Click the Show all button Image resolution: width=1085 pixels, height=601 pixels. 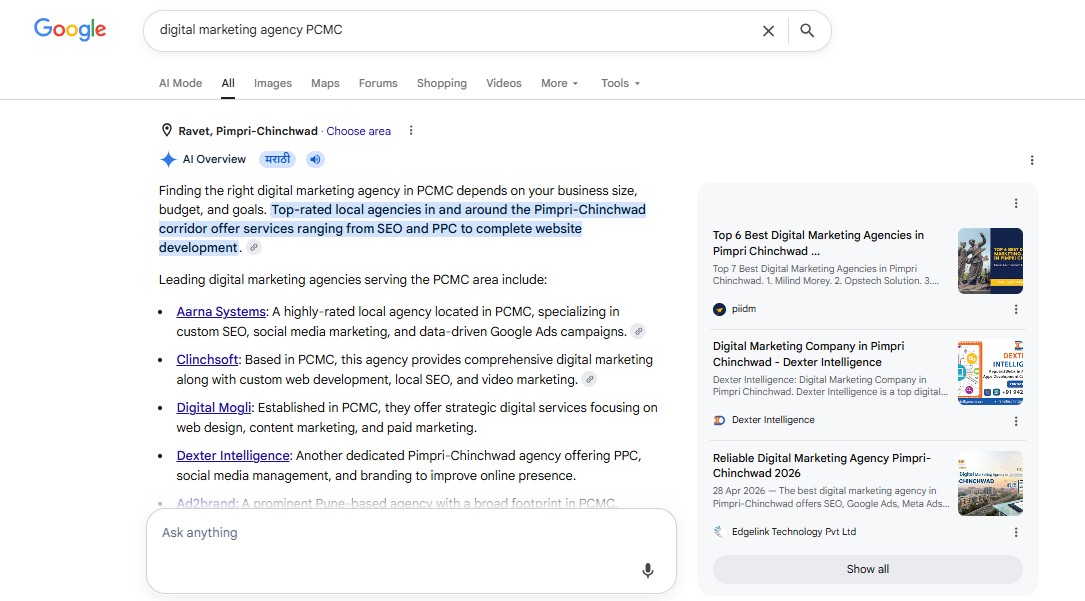coord(868,569)
